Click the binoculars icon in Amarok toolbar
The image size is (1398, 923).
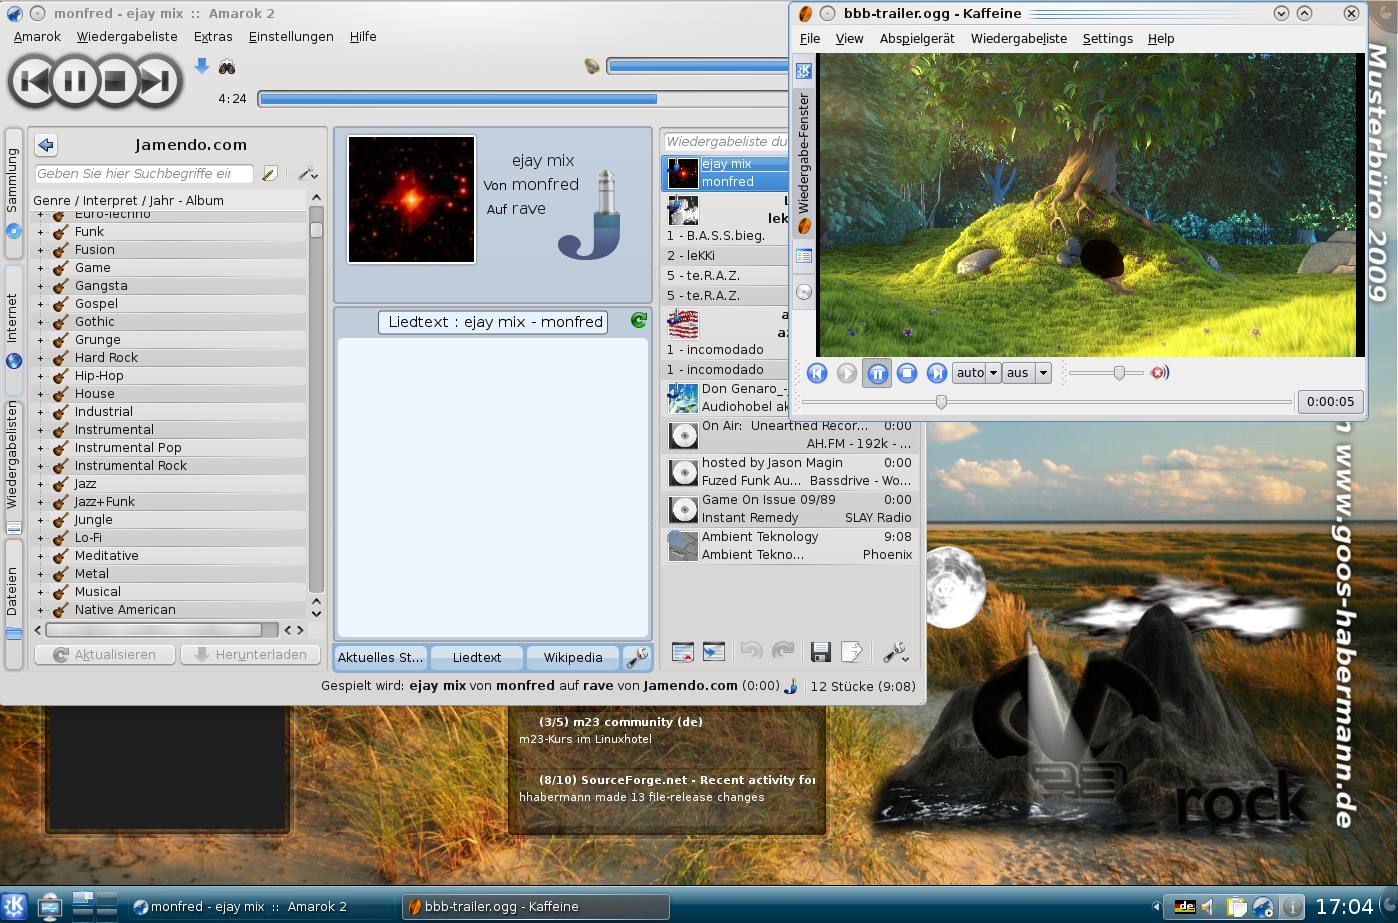tap(227, 66)
